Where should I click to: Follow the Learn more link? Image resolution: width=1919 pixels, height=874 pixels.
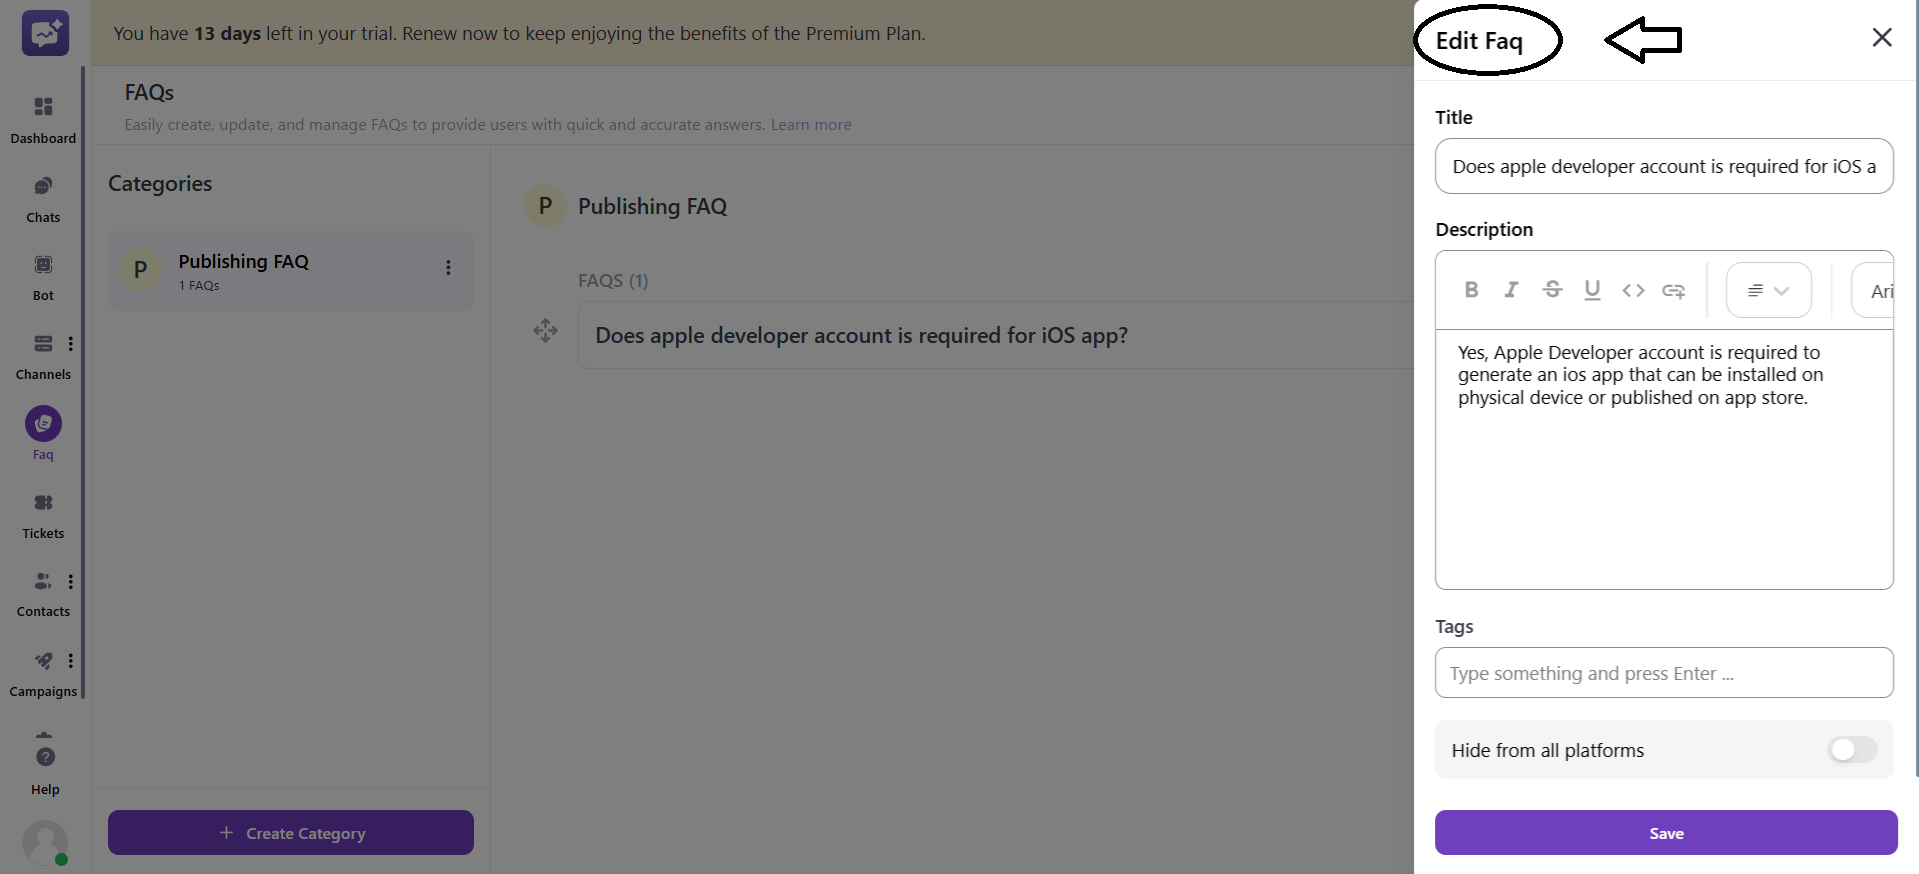tap(811, 125)
